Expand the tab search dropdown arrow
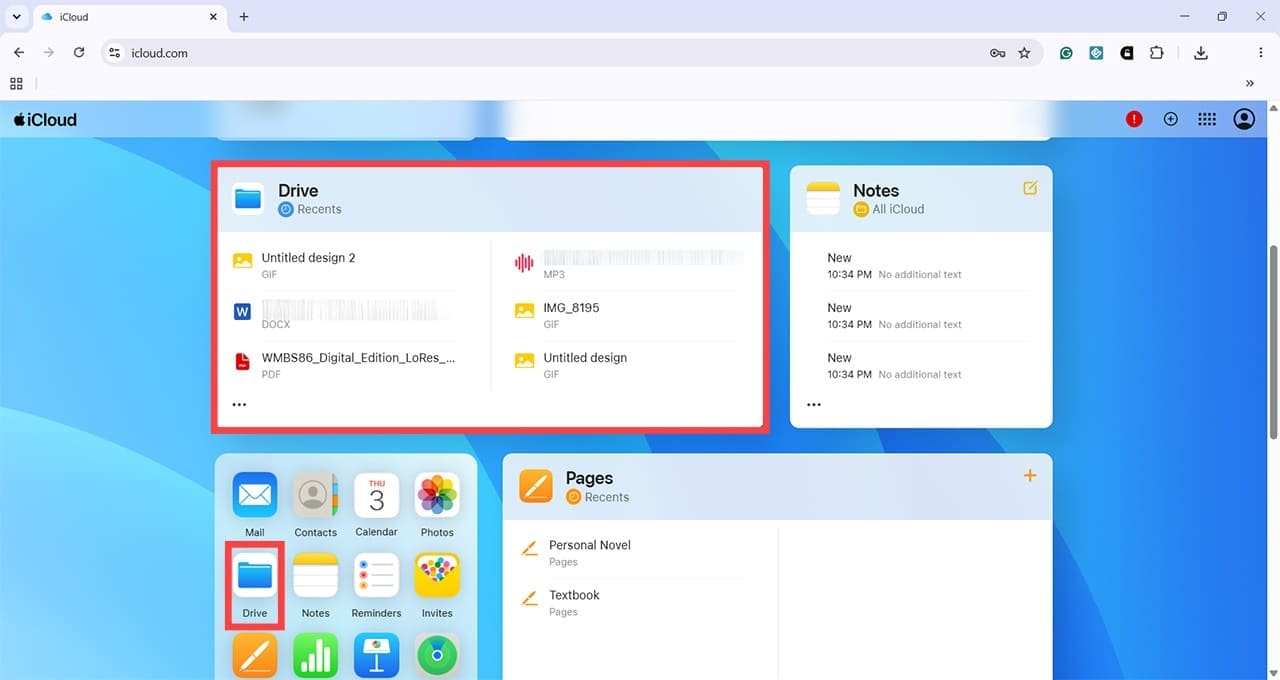Image resolution: width=1280 pixels, height=680 pixels. point(17,17)
